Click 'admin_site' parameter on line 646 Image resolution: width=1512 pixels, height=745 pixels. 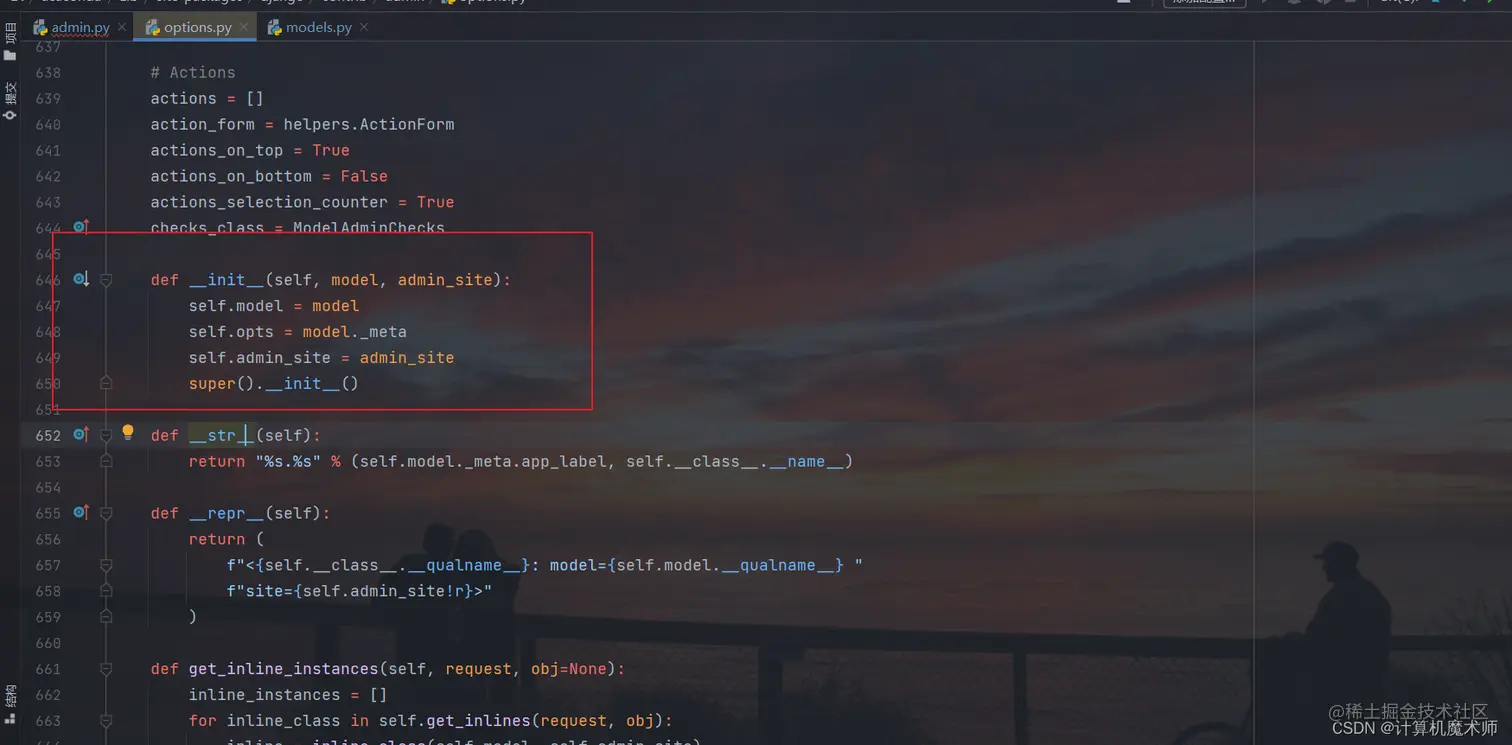coord(445,280)
